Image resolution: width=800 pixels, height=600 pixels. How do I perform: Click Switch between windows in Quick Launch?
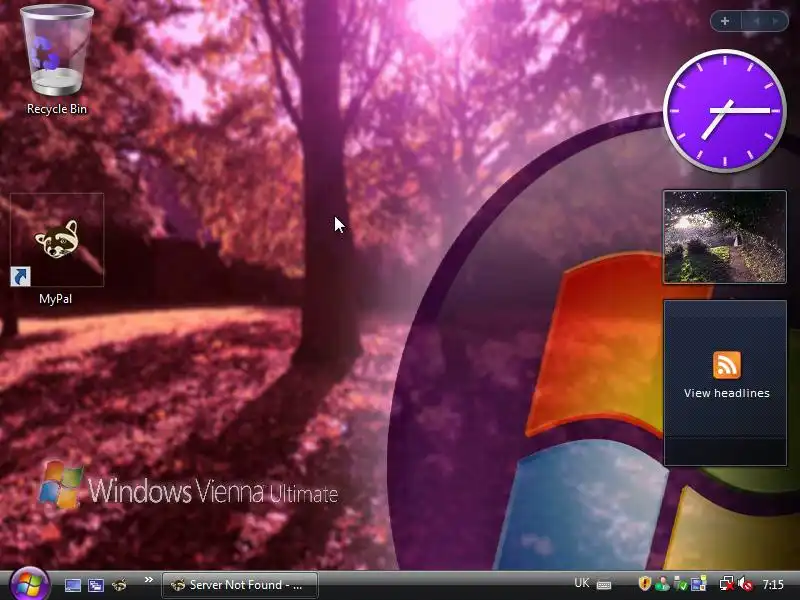95,585
